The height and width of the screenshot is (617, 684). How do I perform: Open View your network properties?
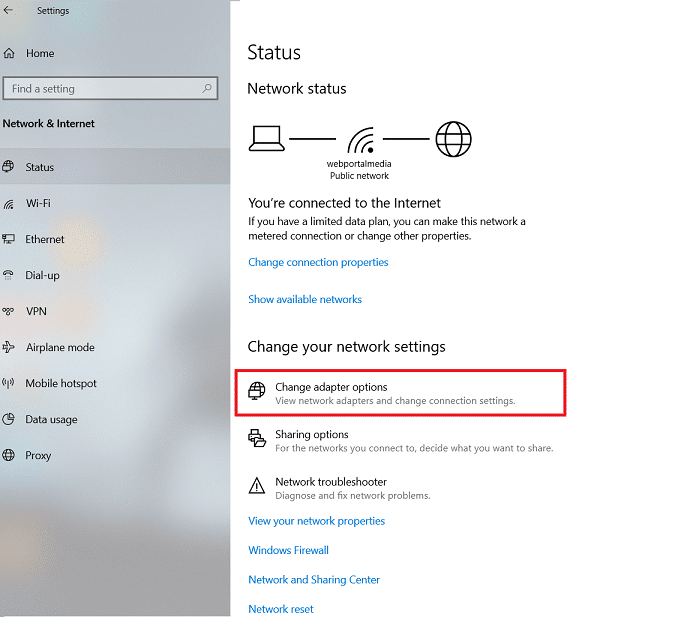316,521
